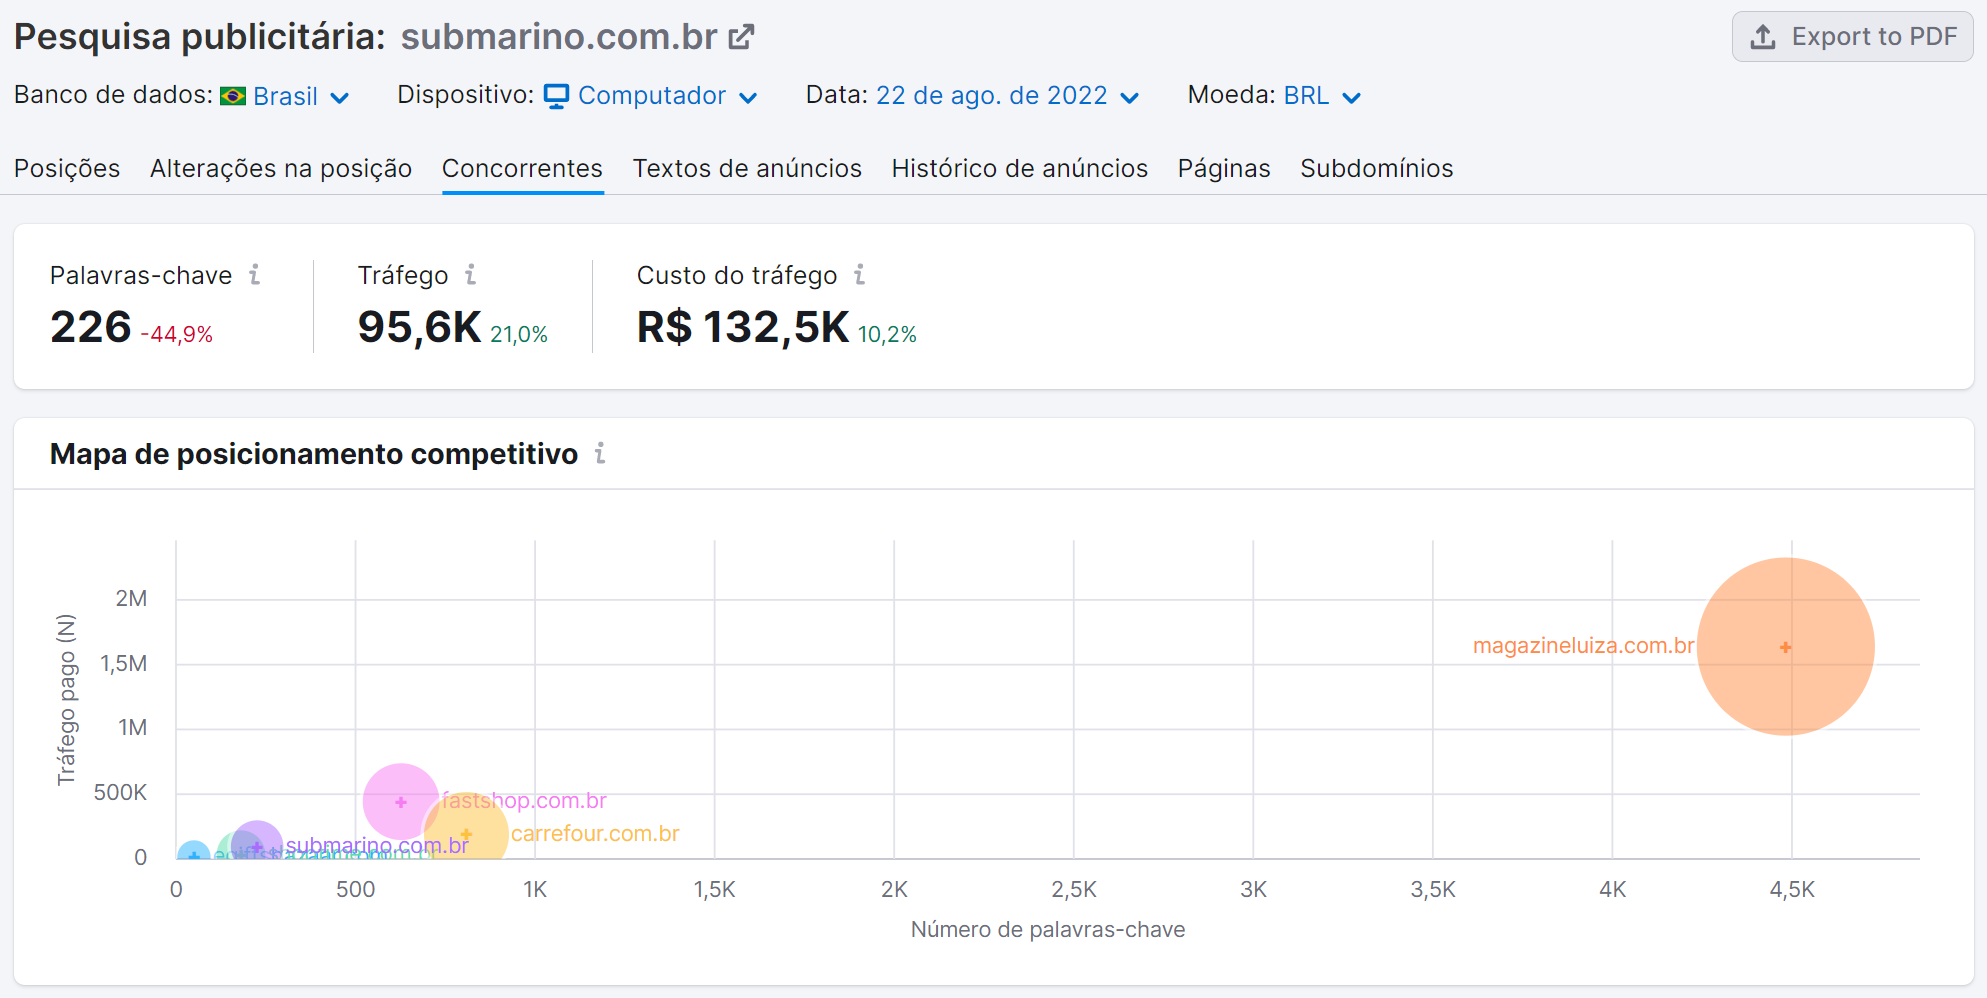The height and width of the screenshot is (998, 1987).
Task: Click the 10,2% cost change
Action: coord(887,335)
